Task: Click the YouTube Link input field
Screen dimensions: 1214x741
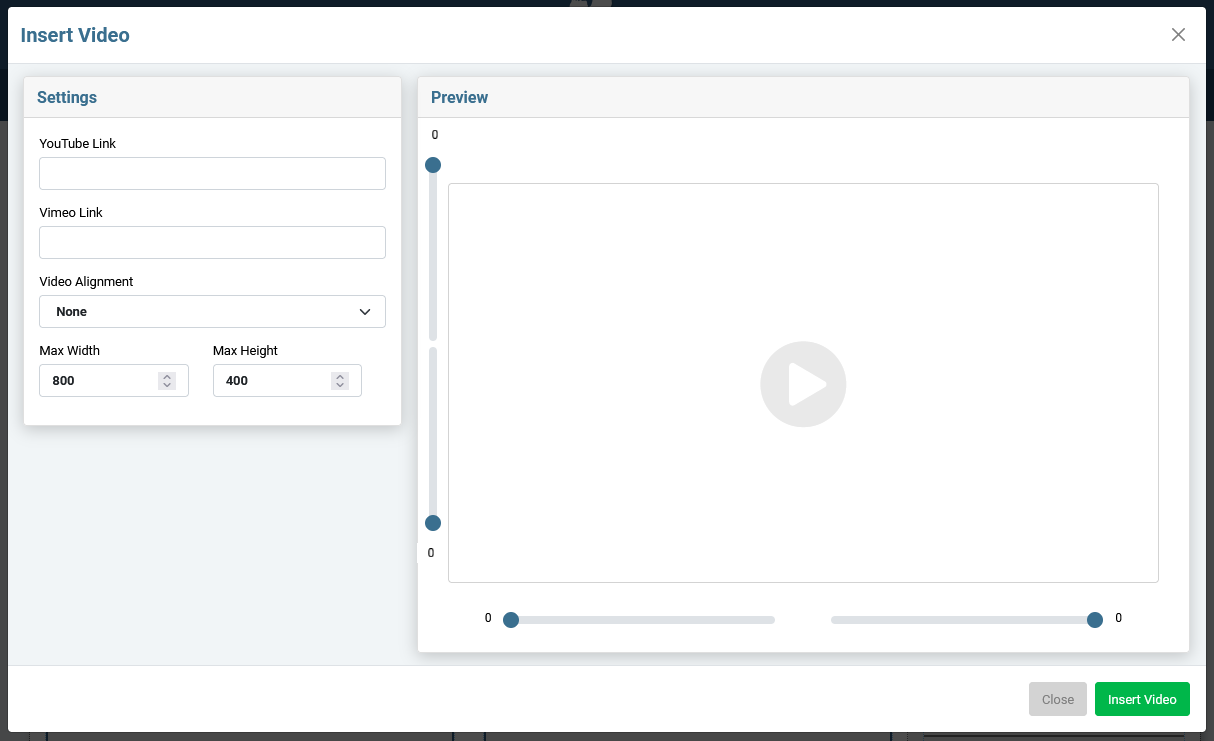Action: (x=212, y=173)
